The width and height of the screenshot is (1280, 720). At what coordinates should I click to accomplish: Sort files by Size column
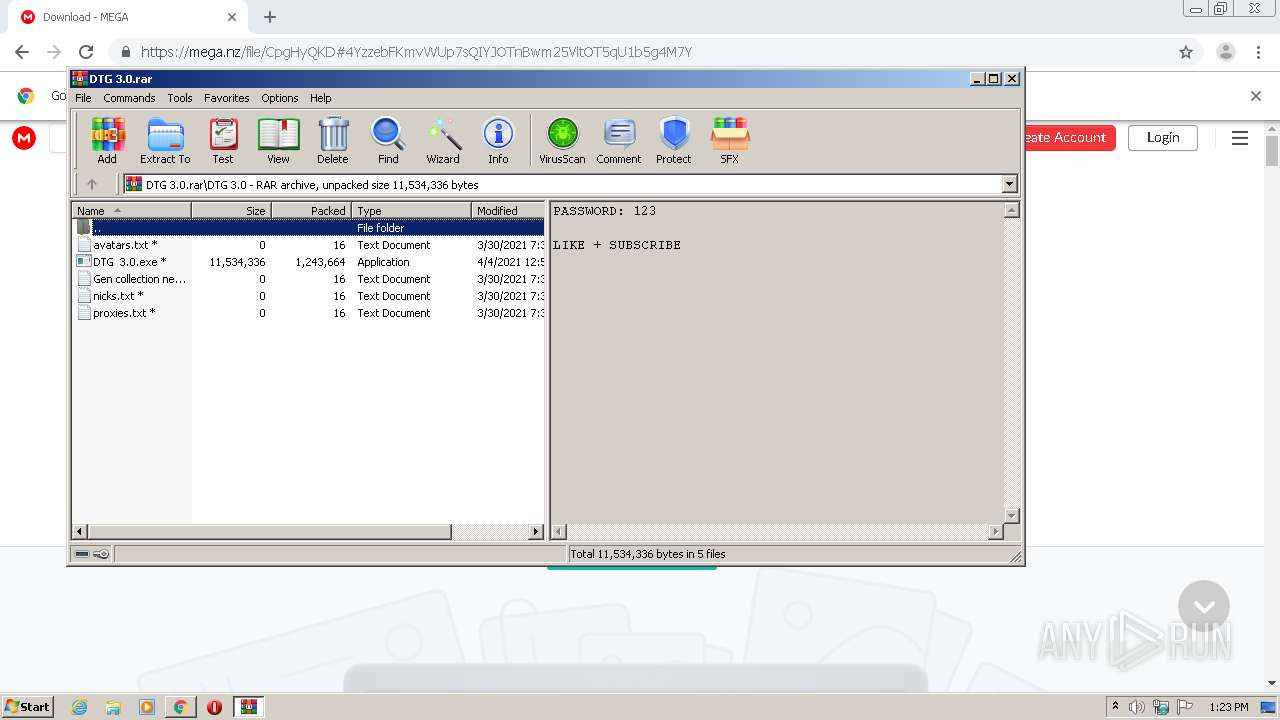231,211
